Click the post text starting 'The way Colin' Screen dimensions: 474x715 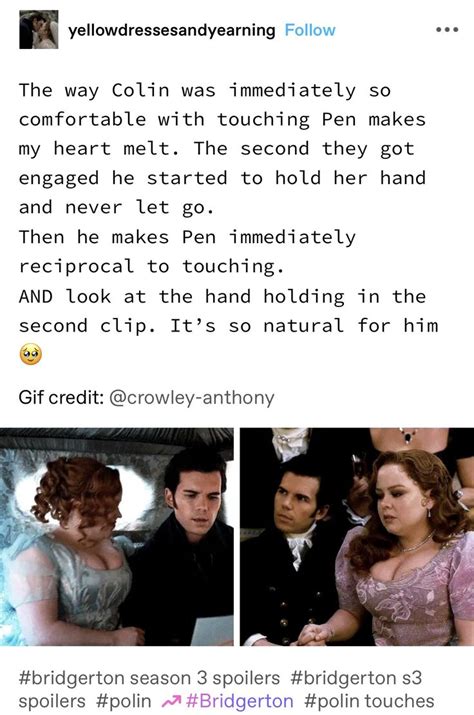click(222, 149)
